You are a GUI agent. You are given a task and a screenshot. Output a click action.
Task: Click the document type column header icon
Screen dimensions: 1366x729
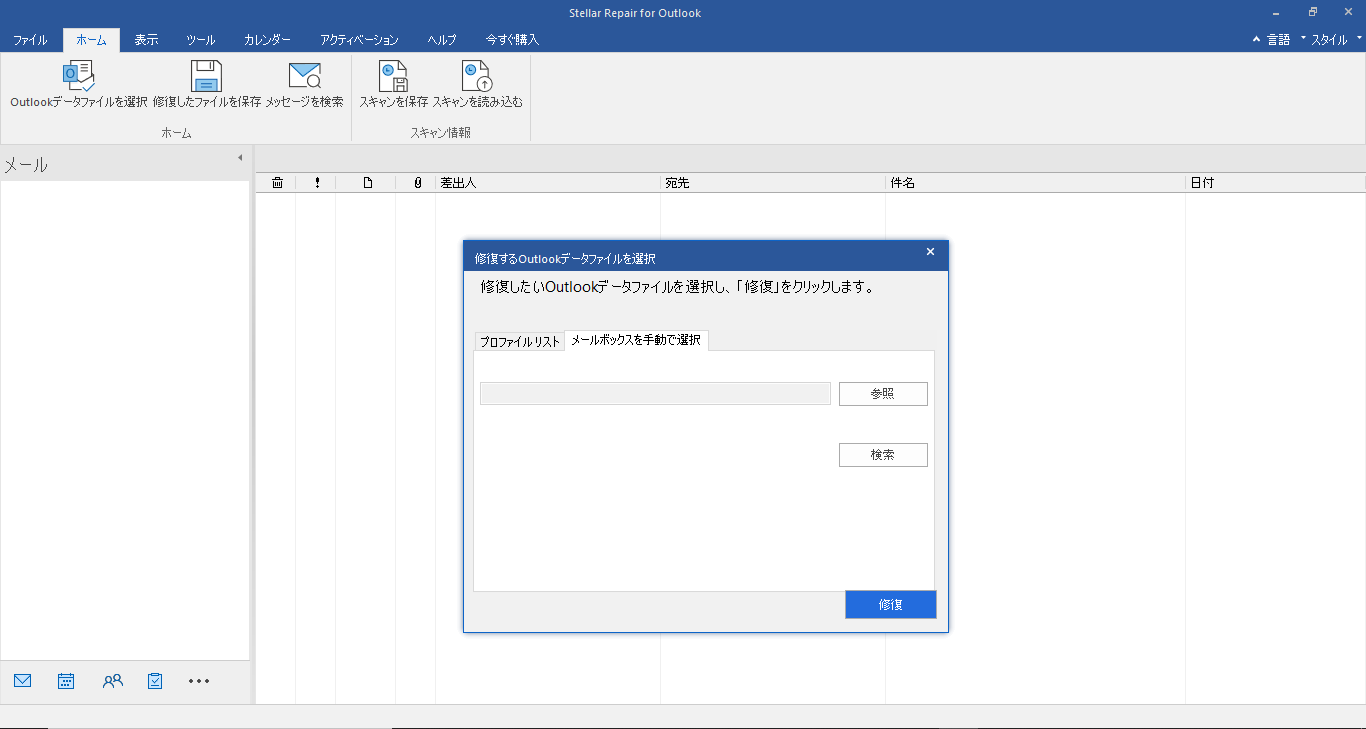(367, 183)
